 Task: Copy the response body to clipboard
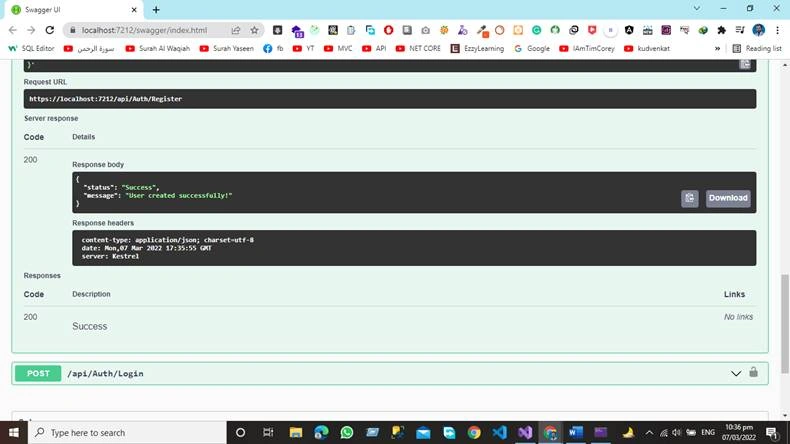click(x=689, y=198)
